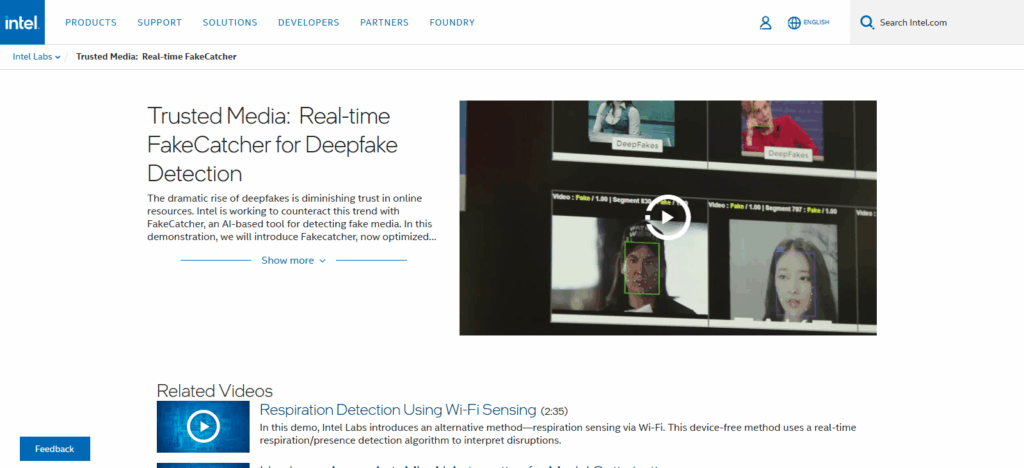Viewport: 1024px width, 468px height.
Task: Open the Developers menu
Action: click(308, 22)
